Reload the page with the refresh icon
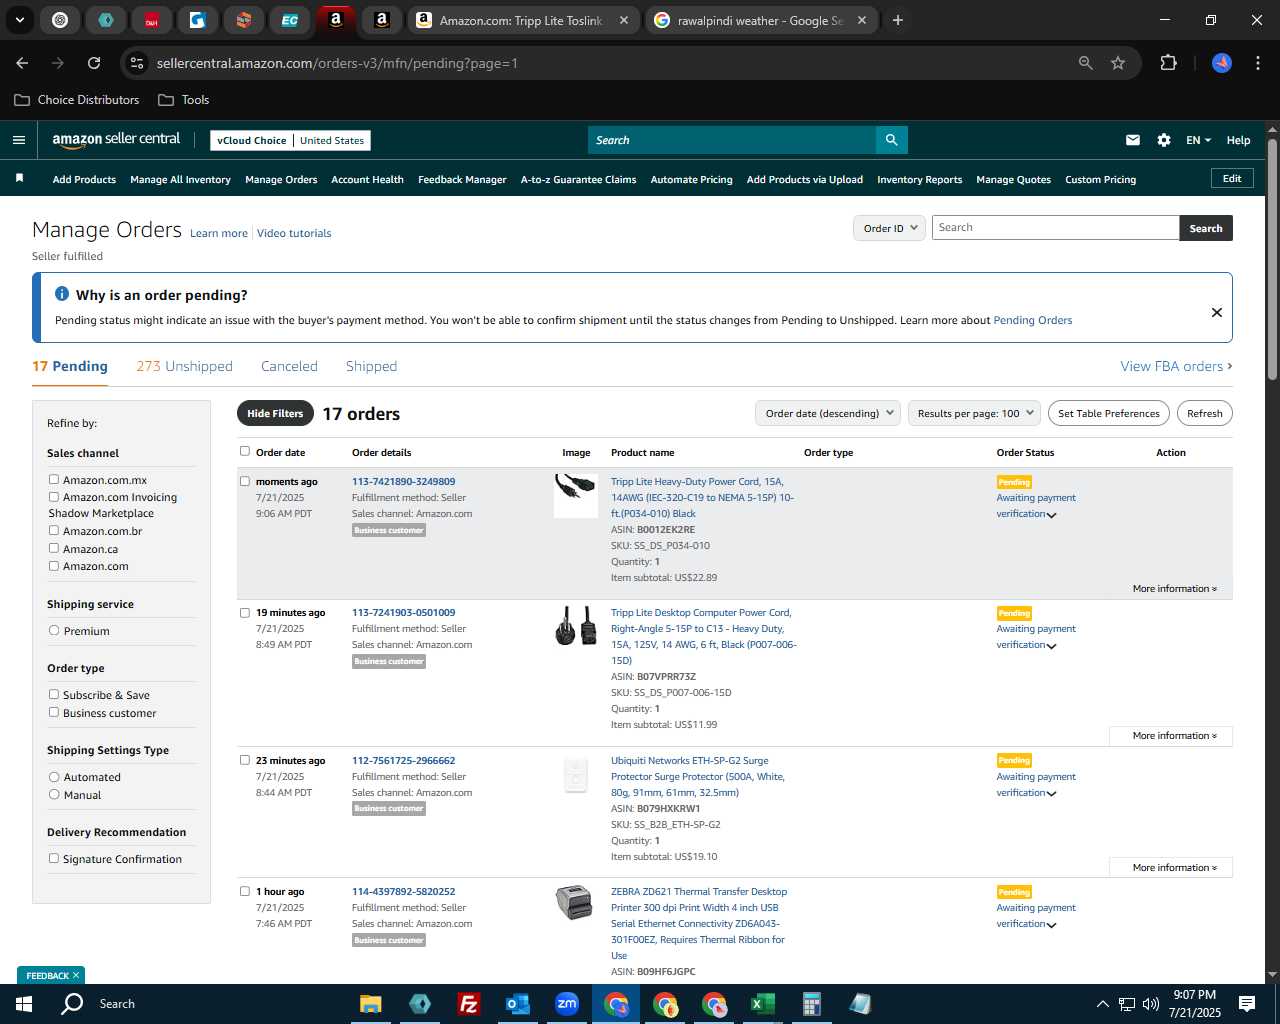Screen dimensions: 1280x1024 click(94, 63)
